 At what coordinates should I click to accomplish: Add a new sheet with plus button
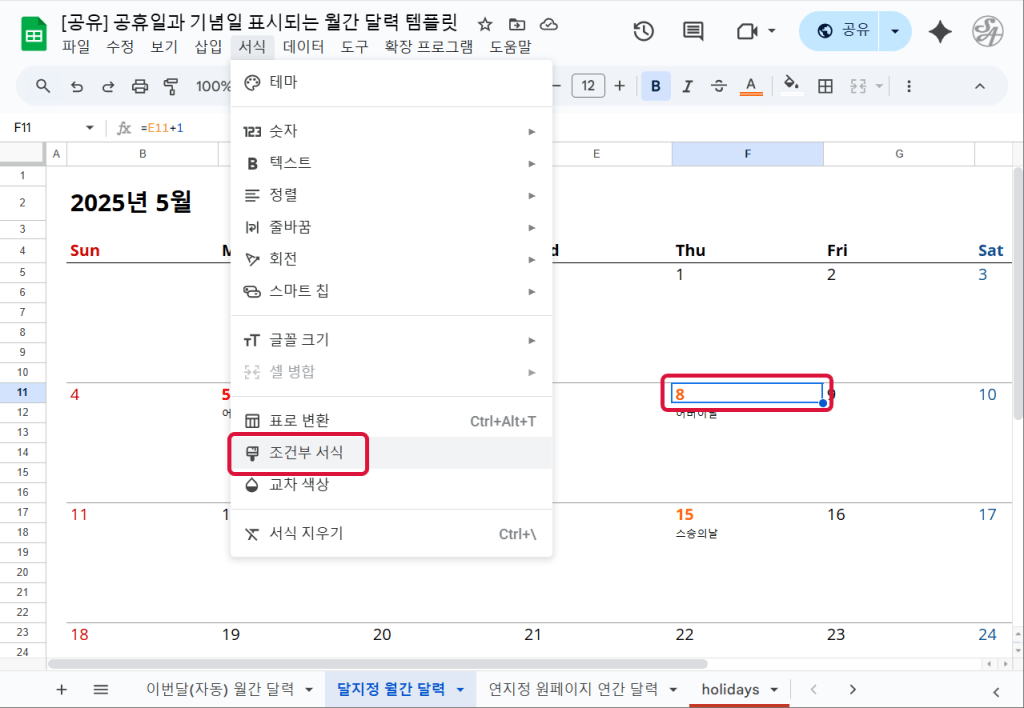(x=61, y=689)
